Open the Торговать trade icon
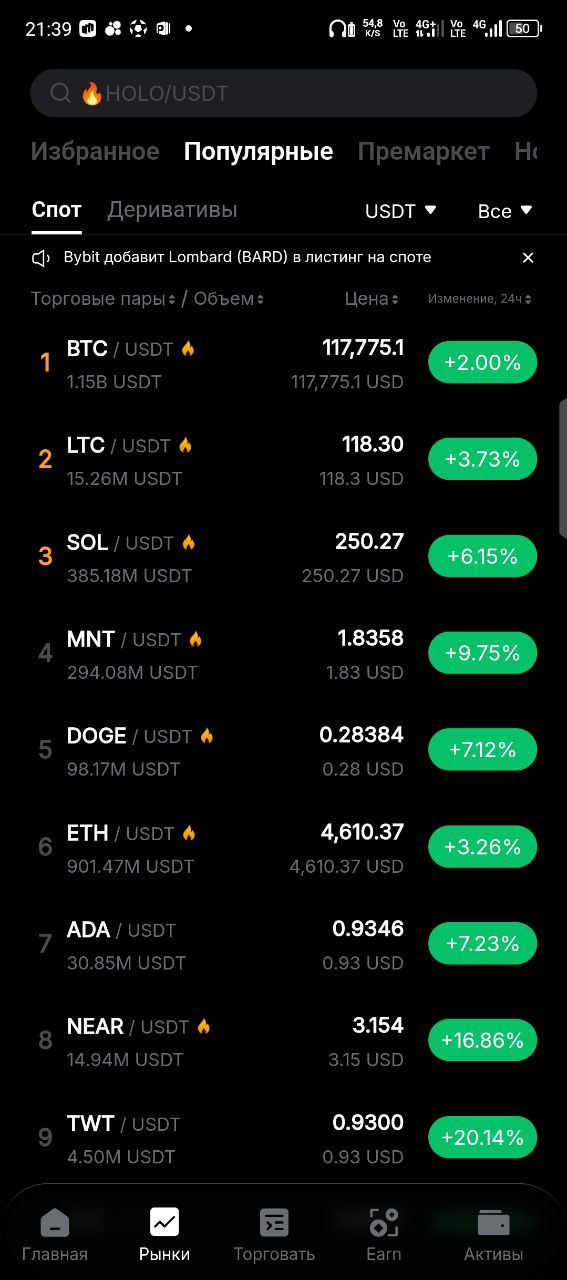This screenshot has width=567, height=1280. [274, 1222]
